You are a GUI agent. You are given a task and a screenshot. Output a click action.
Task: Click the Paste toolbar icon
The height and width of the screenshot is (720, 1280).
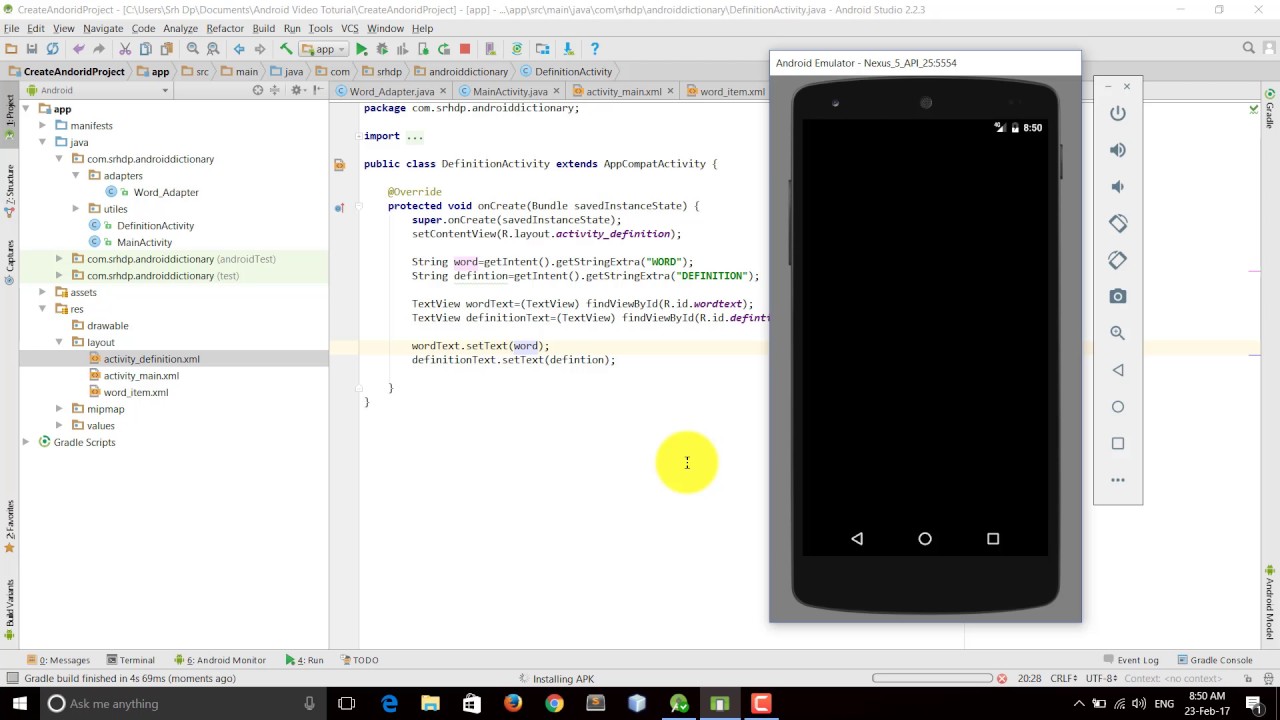click(166, 48)
